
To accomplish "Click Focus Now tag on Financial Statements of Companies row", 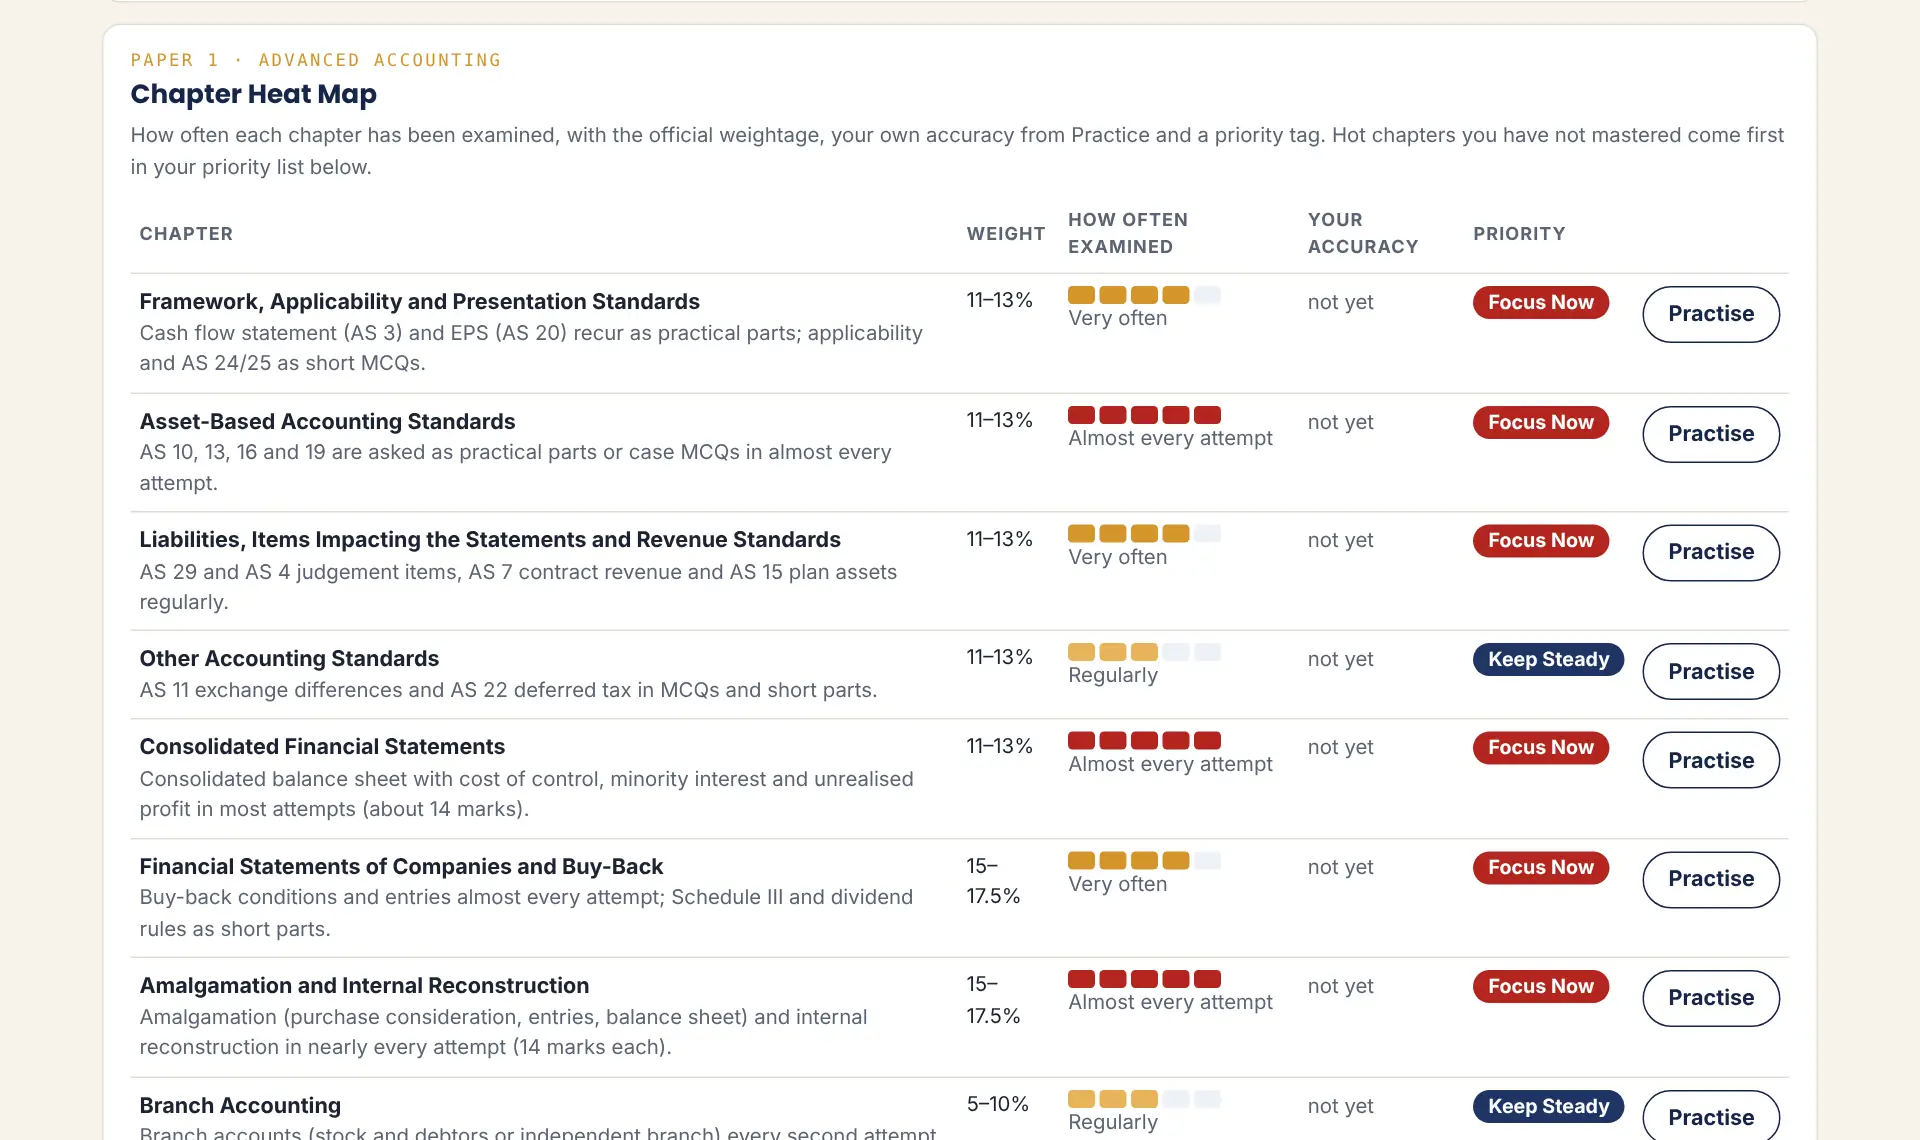I will pos(1541,867).
